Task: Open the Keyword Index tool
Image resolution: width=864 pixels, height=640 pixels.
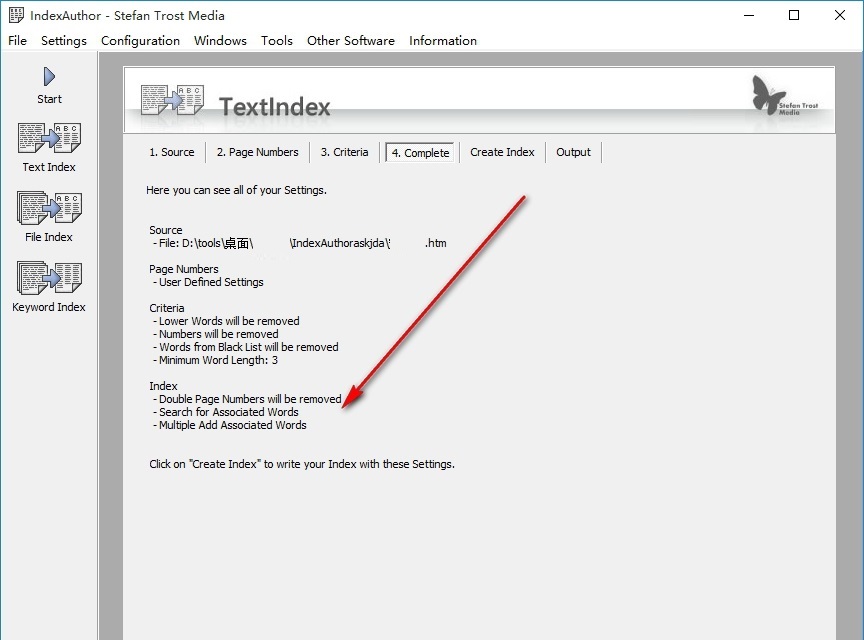Action: point(49,287)
